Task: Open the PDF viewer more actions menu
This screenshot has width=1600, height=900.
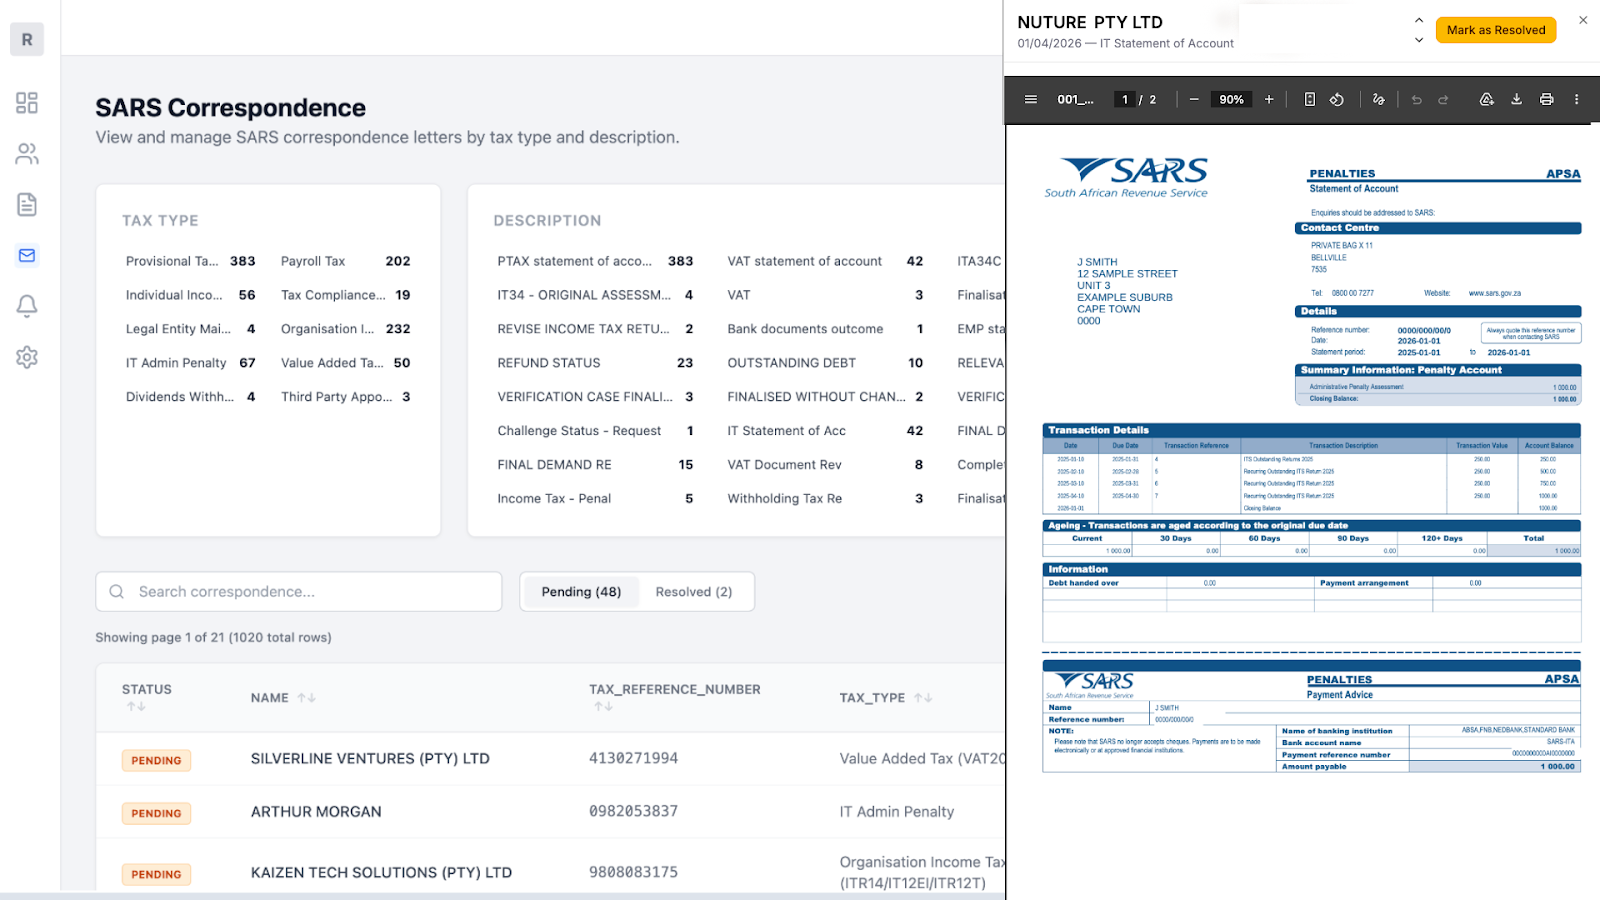Action: (1576, 99)
